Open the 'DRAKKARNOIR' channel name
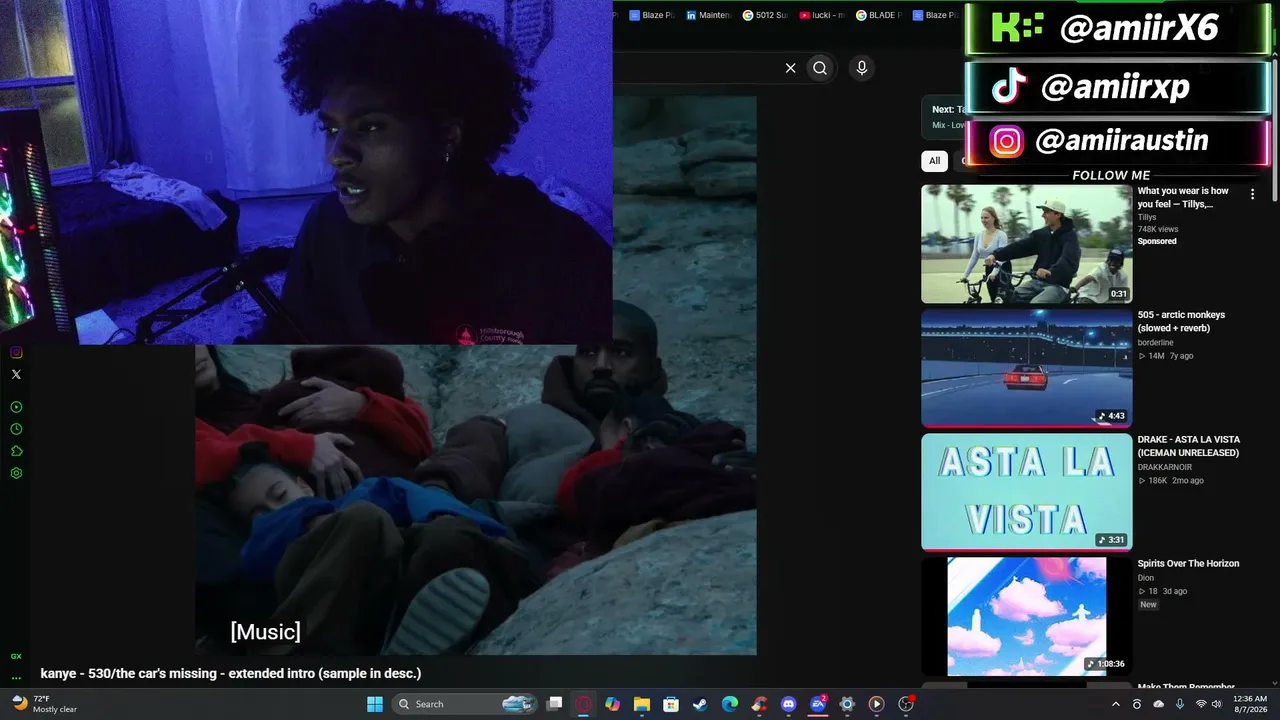 click(1164, 467)
